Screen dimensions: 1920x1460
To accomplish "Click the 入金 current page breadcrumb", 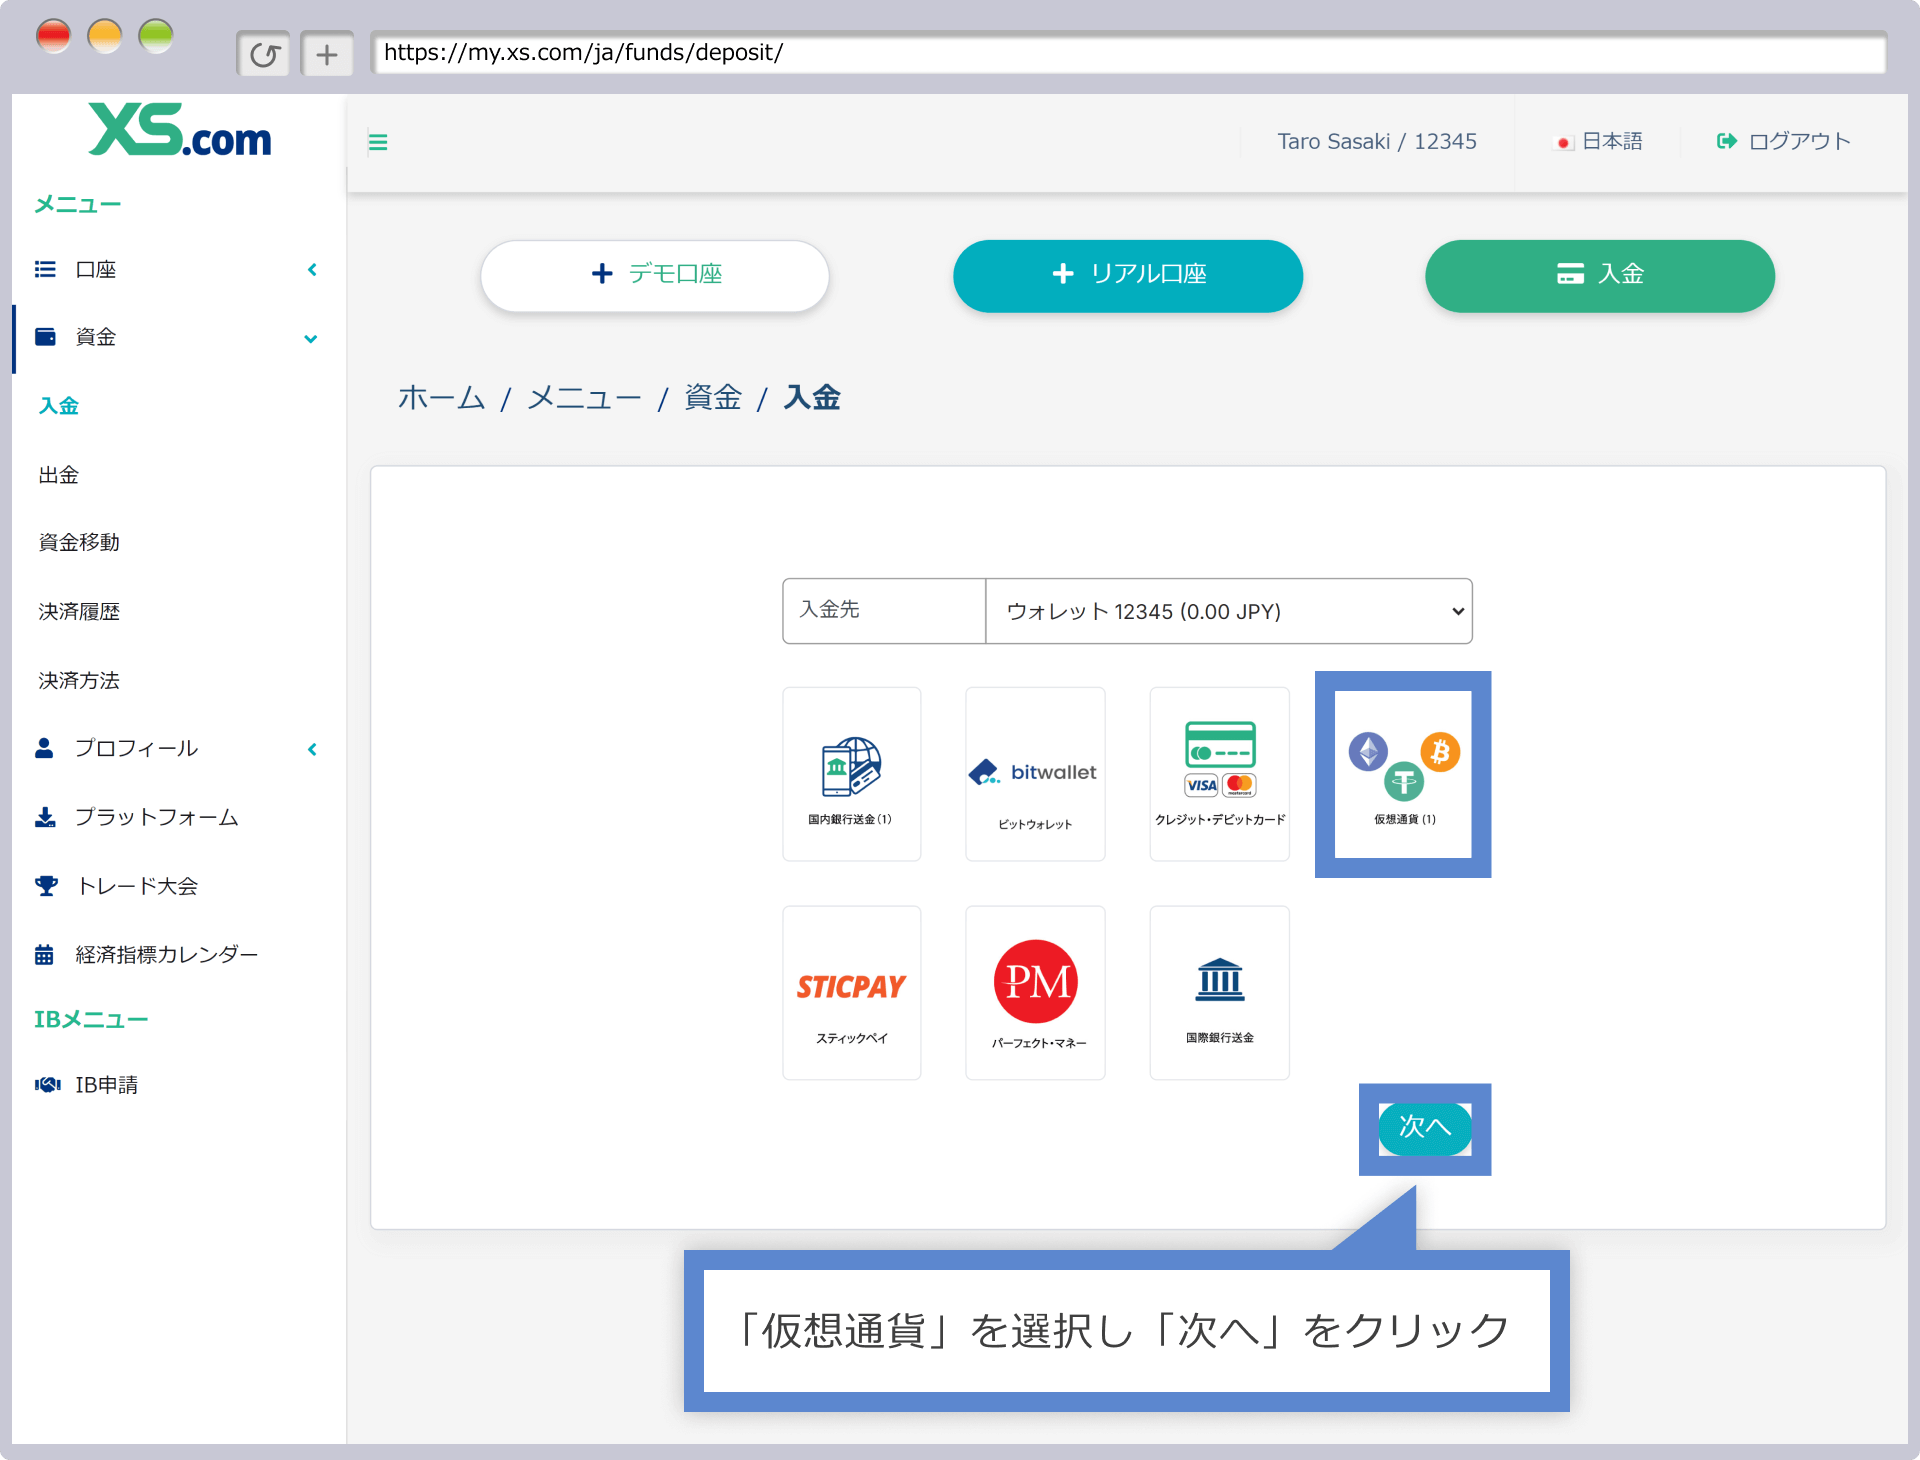I will click(812, 398).
